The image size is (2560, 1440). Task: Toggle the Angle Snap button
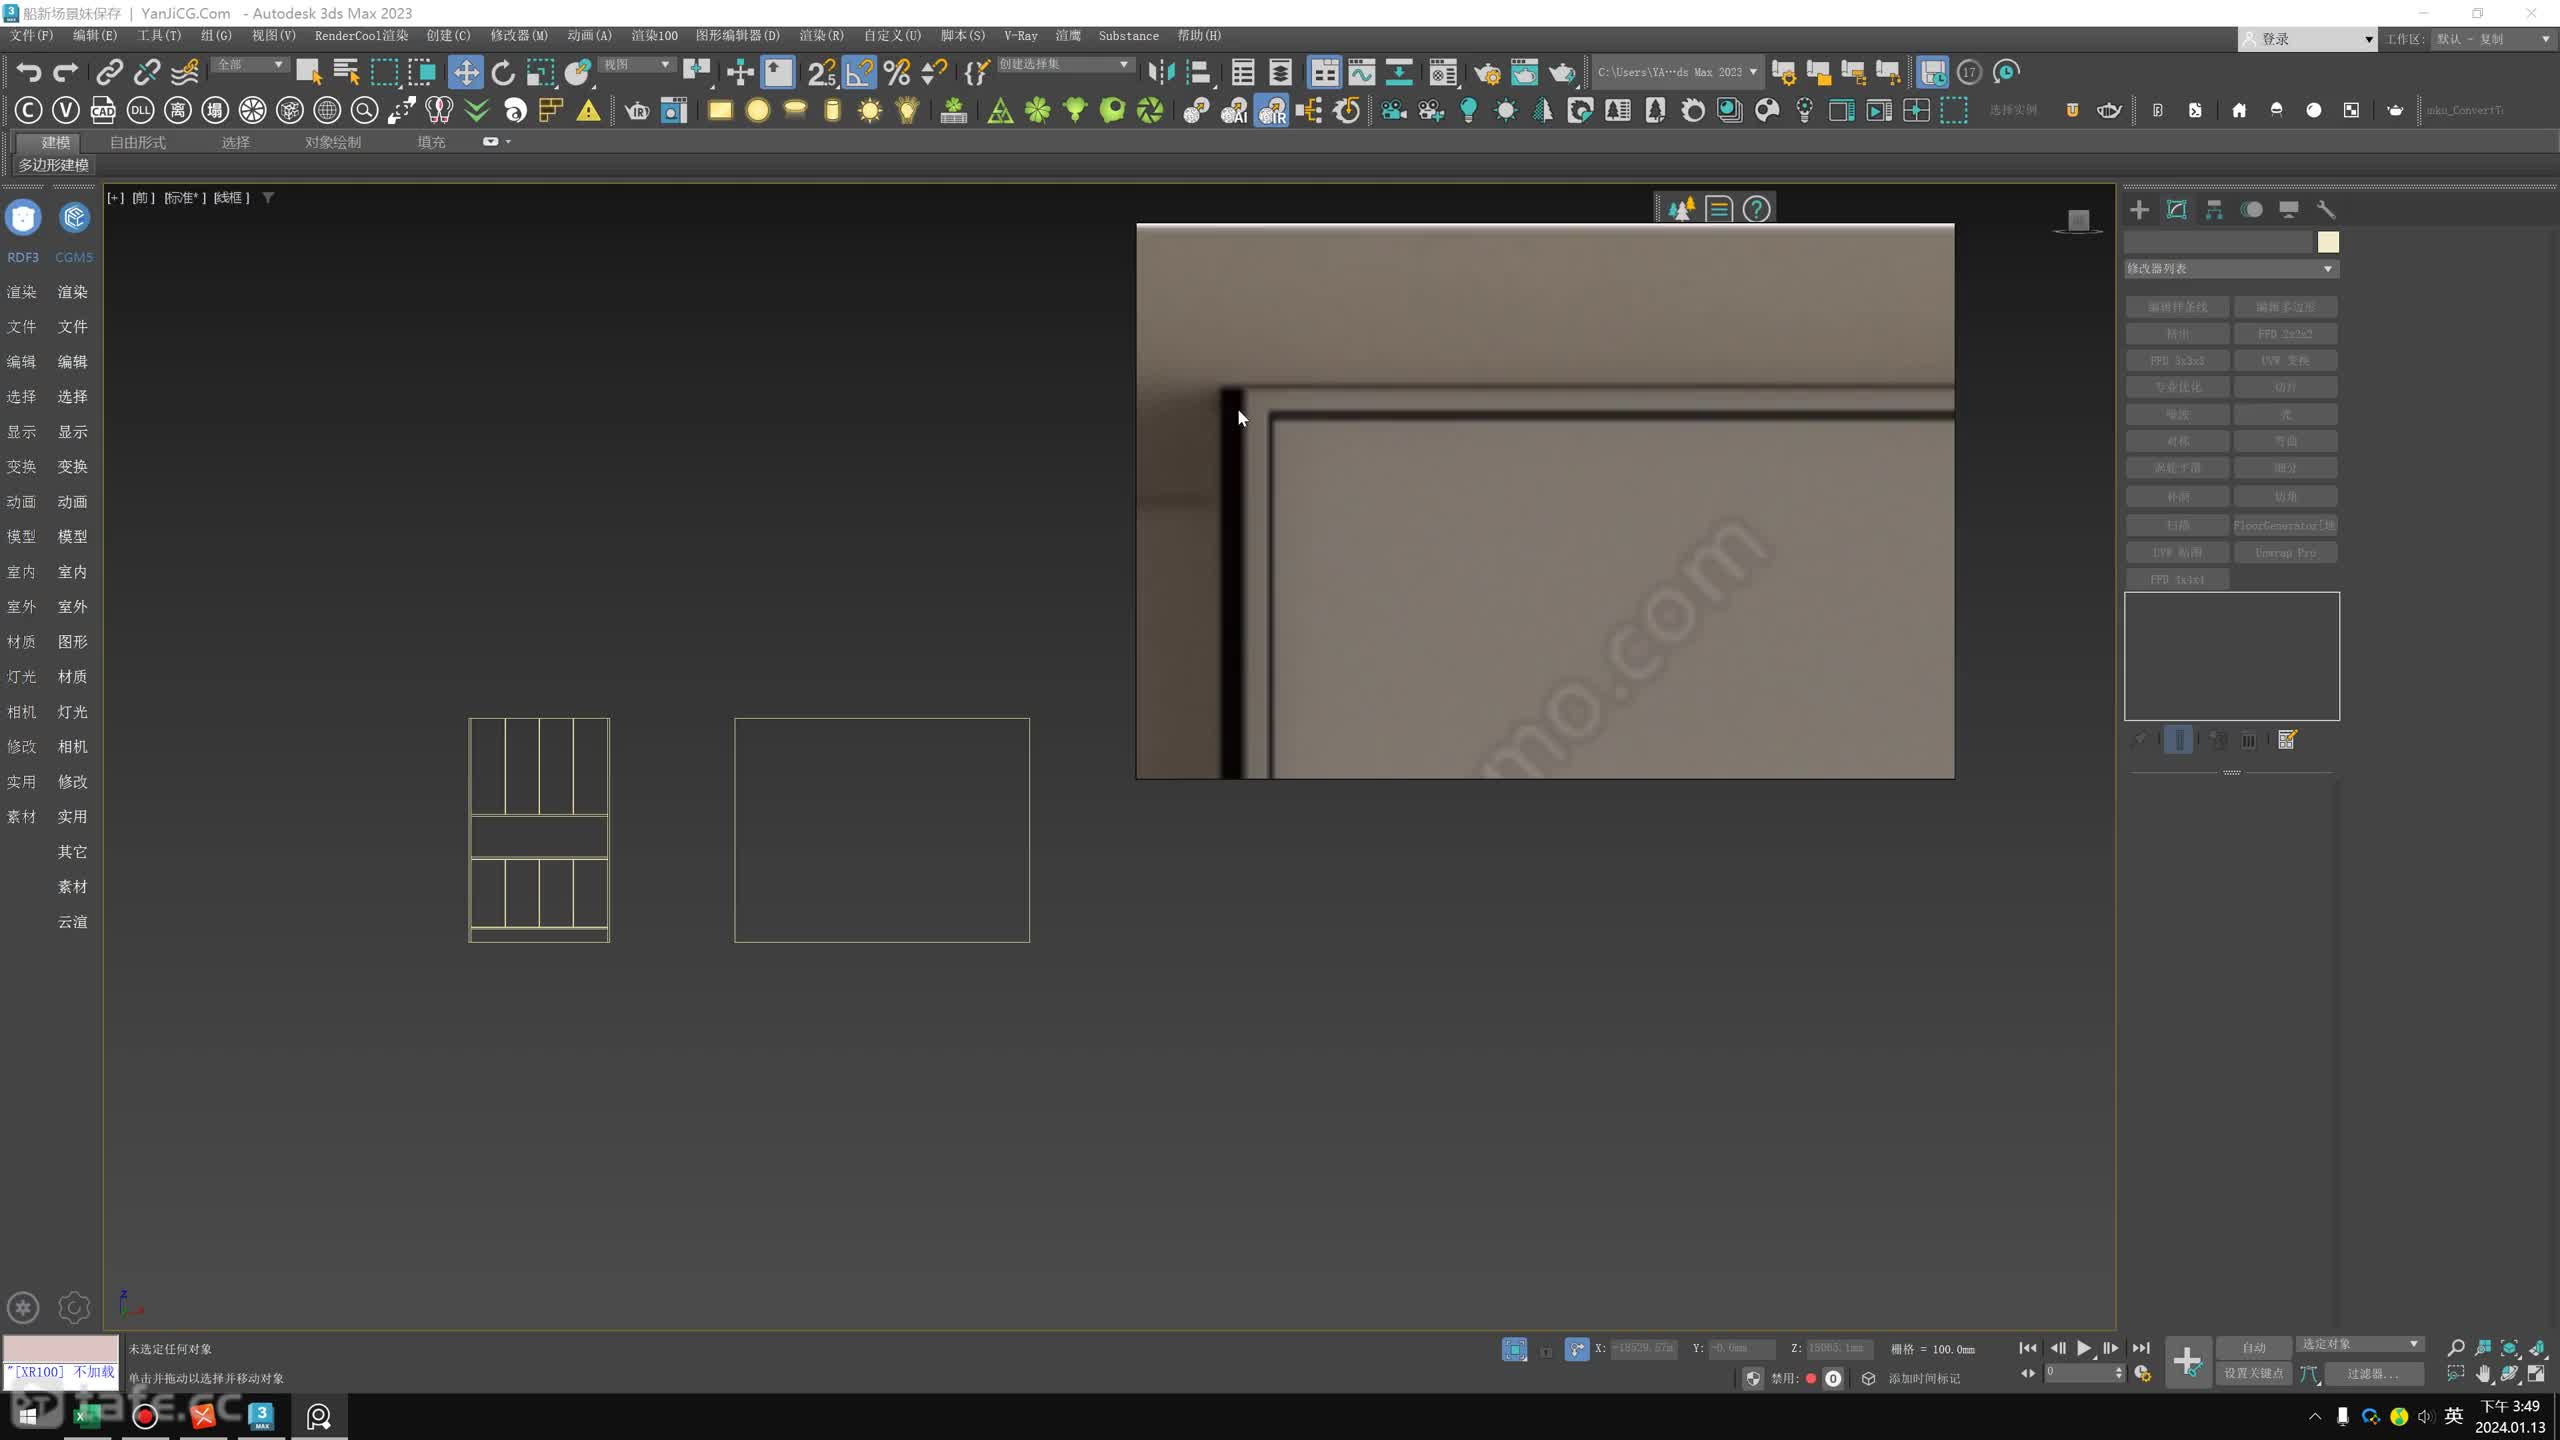tap(859, 72)
